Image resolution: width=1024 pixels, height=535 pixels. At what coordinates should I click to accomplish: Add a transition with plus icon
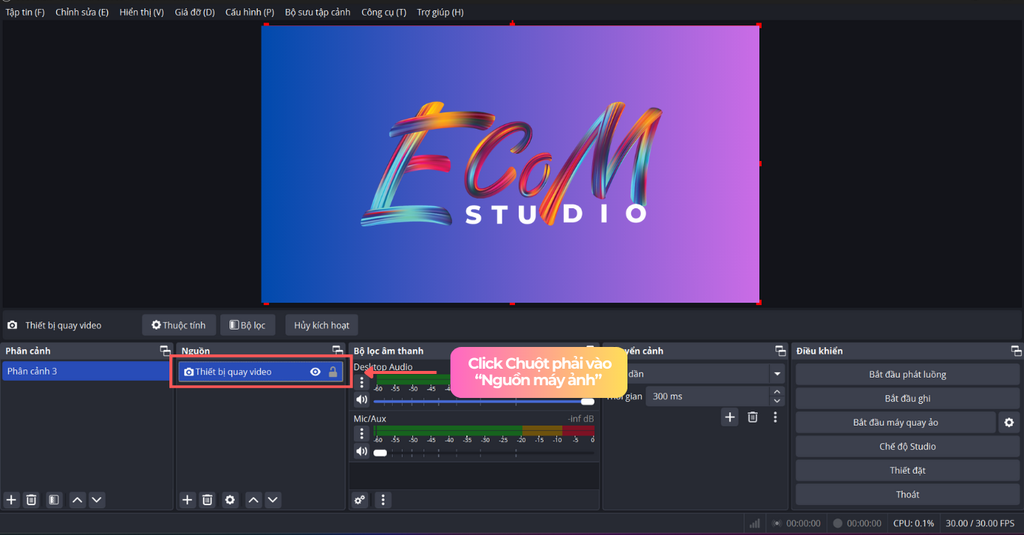[x=729, y=417]
